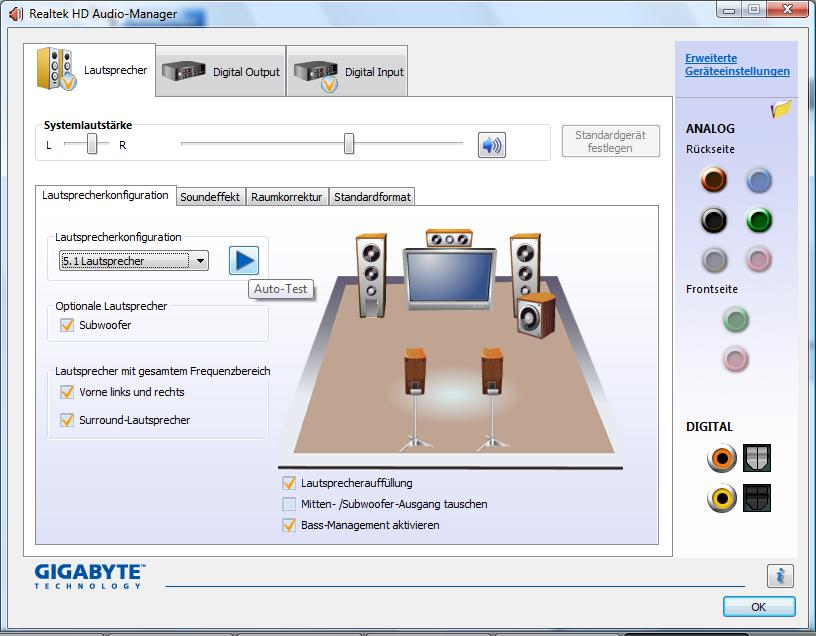This screenshot has height=636, width=816.
Task: Click the upper optical digital connector icon
Action: click(757, 458)
